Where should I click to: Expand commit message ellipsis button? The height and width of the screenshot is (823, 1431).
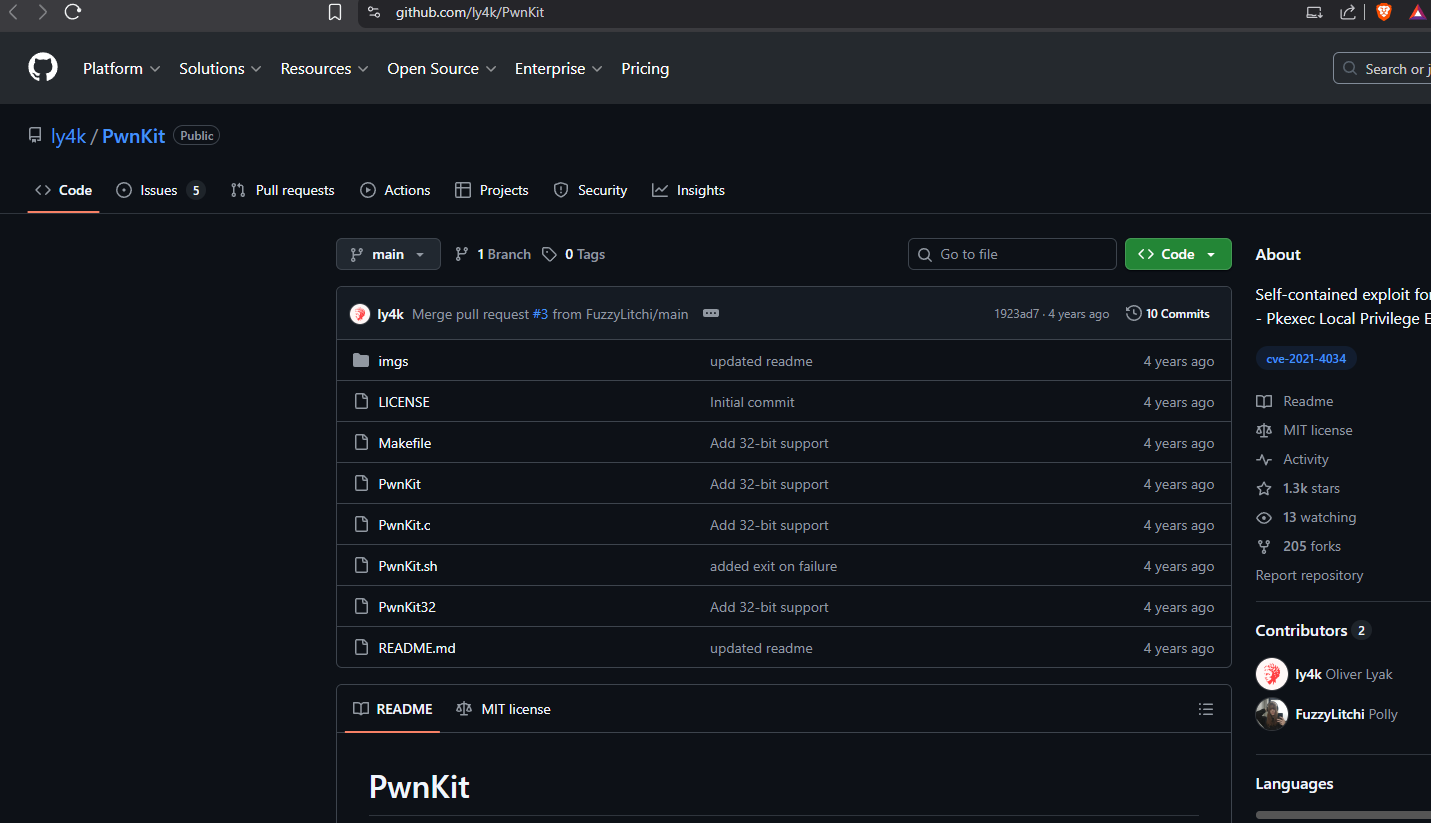click(x=711, y=314)
